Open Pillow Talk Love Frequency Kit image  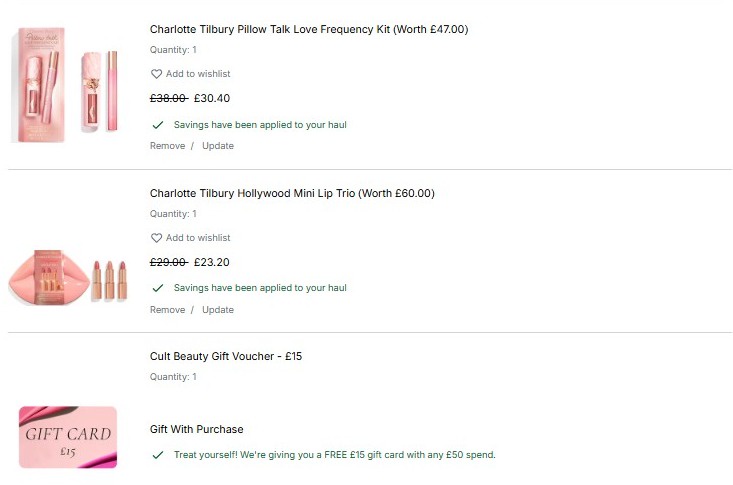pos(68,86)
